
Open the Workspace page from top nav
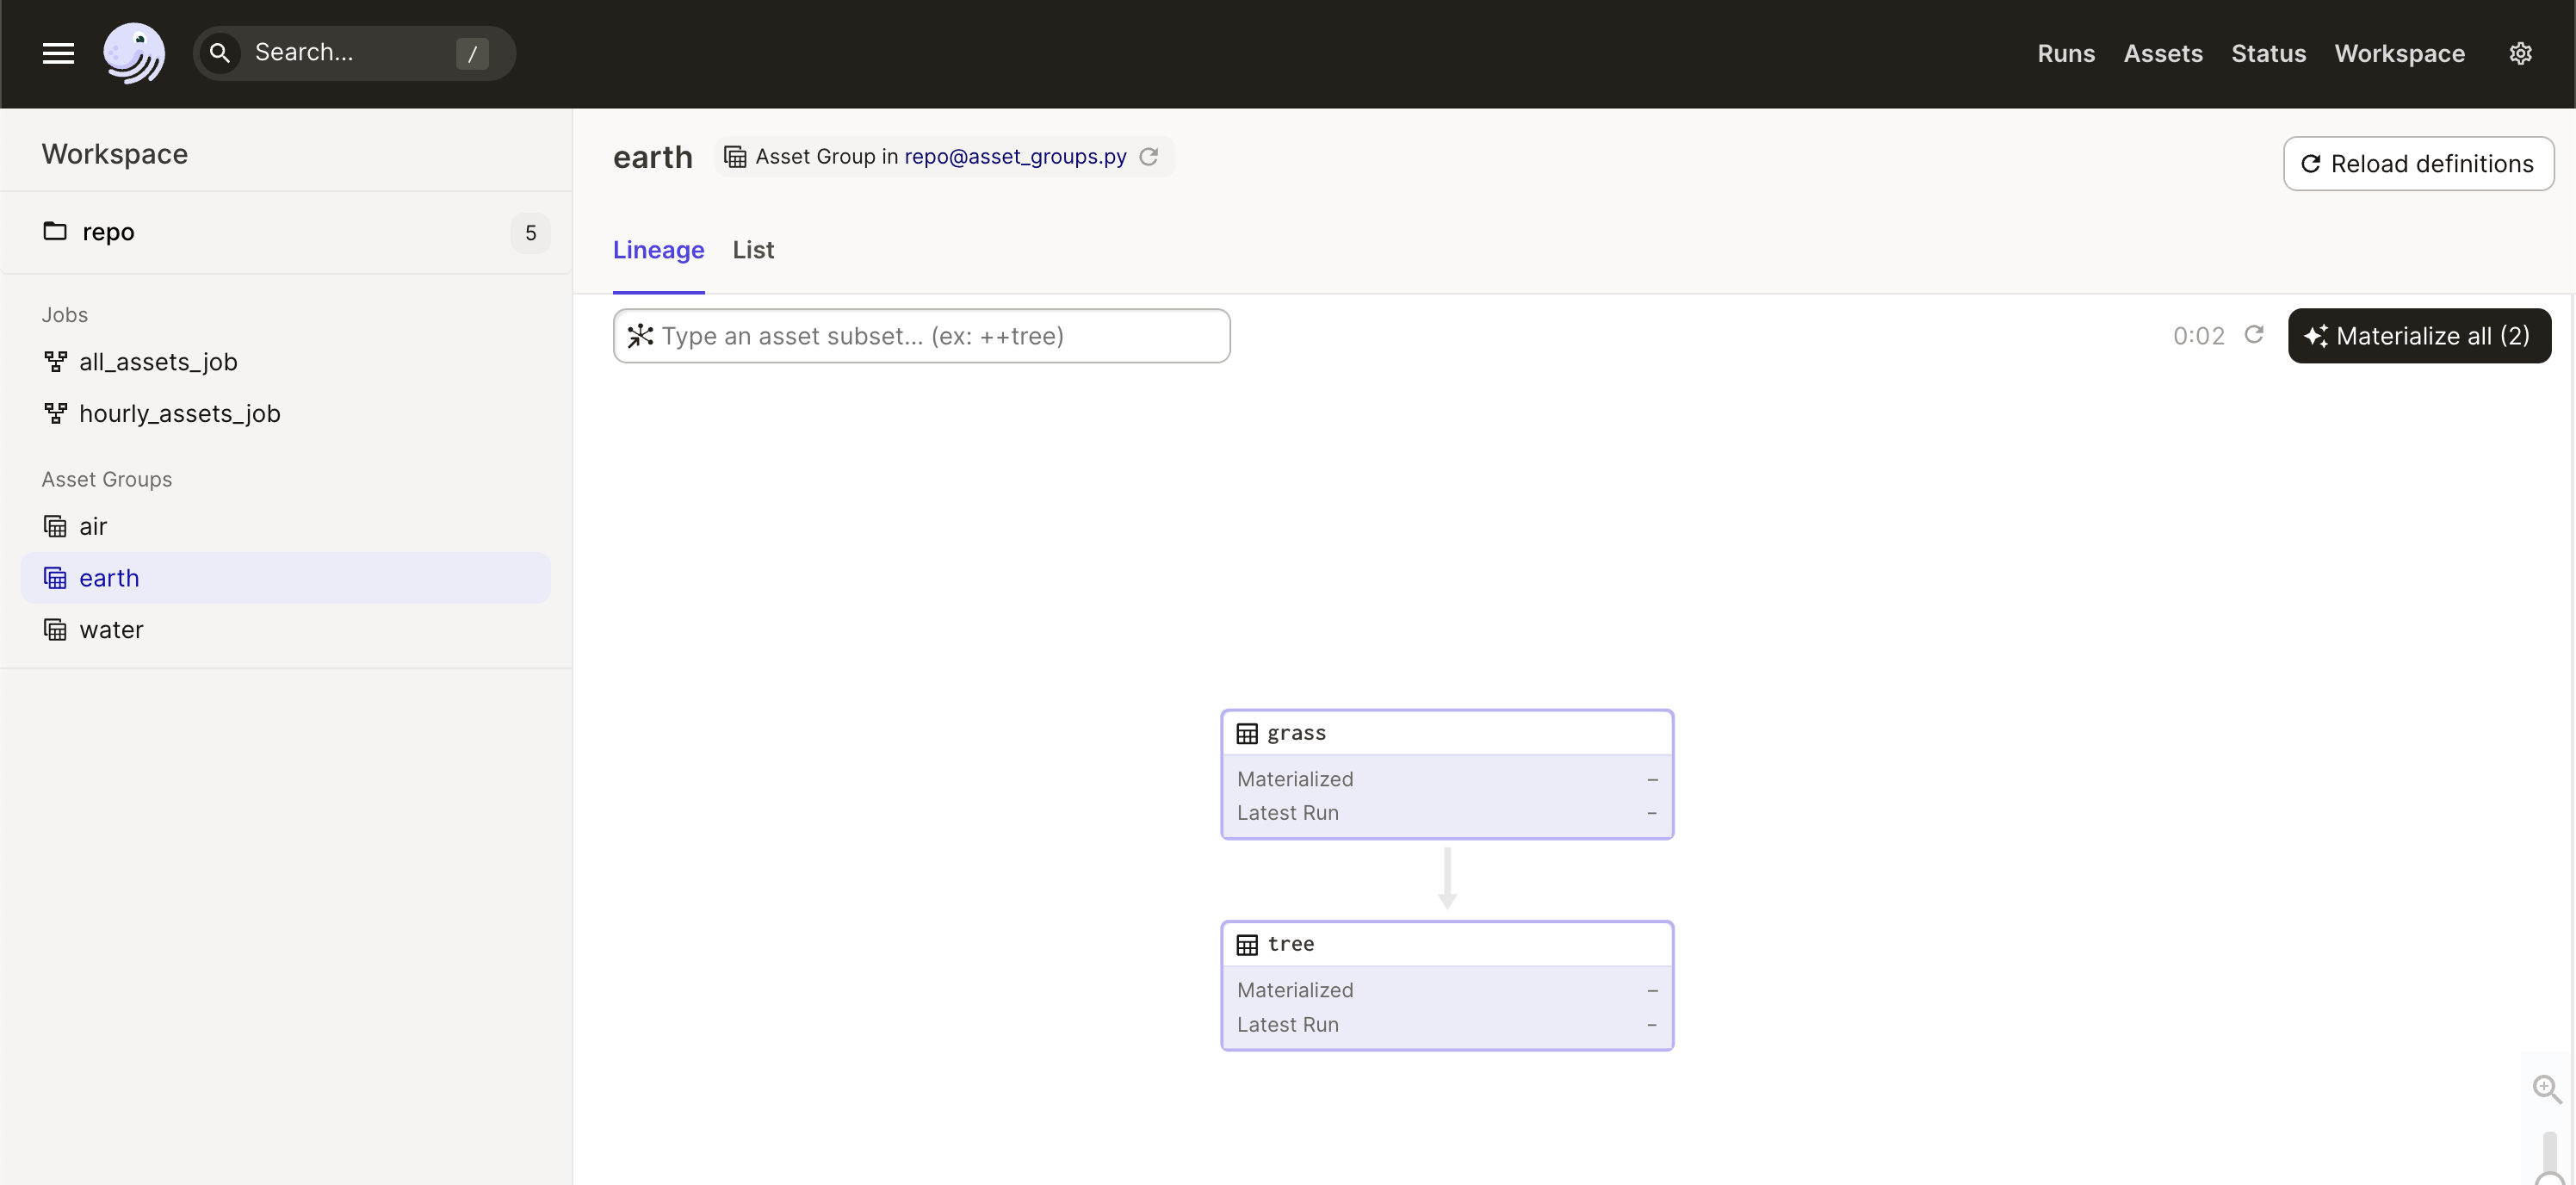[2399, 53]
